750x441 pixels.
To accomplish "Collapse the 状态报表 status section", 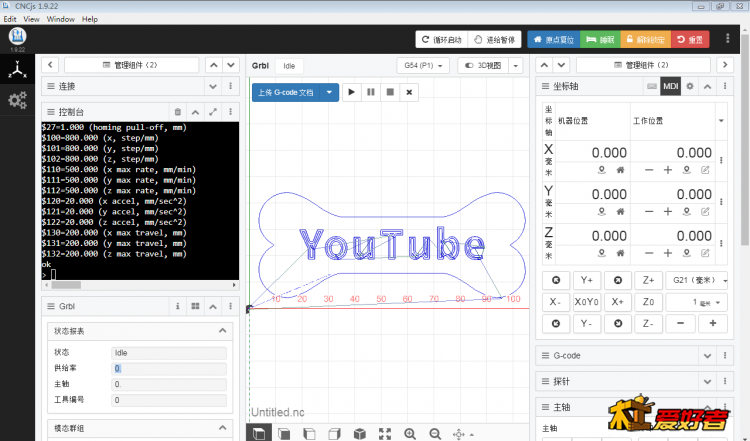I will click(x=222, y=331).
